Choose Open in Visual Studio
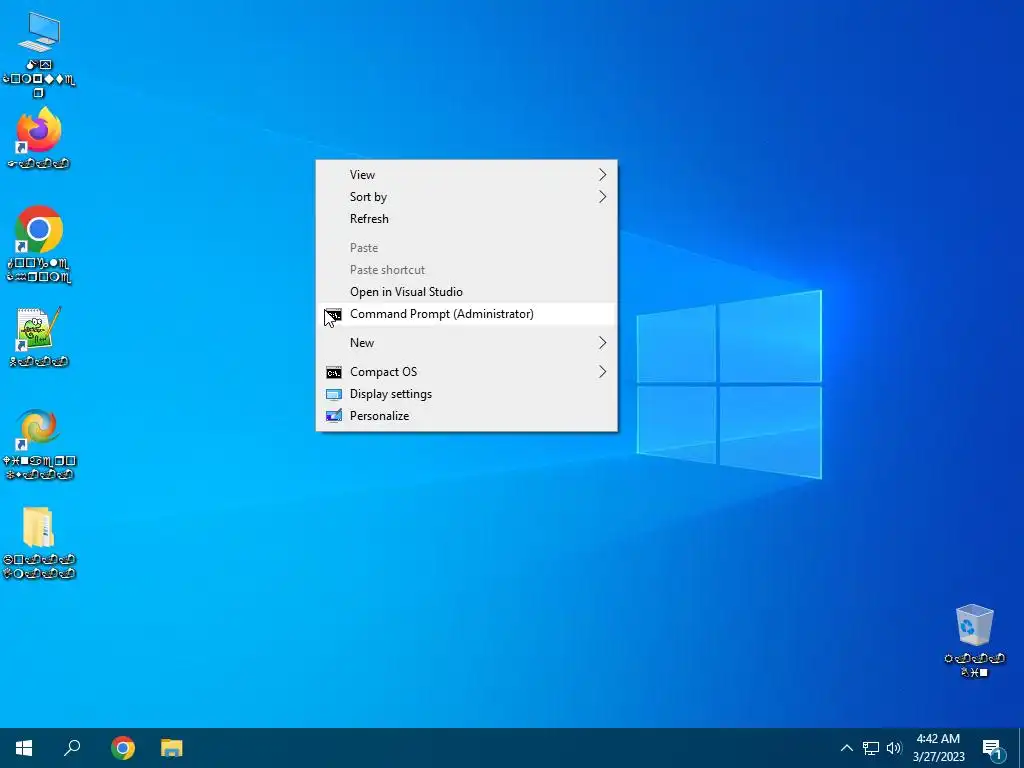 (x=466, y=292)
